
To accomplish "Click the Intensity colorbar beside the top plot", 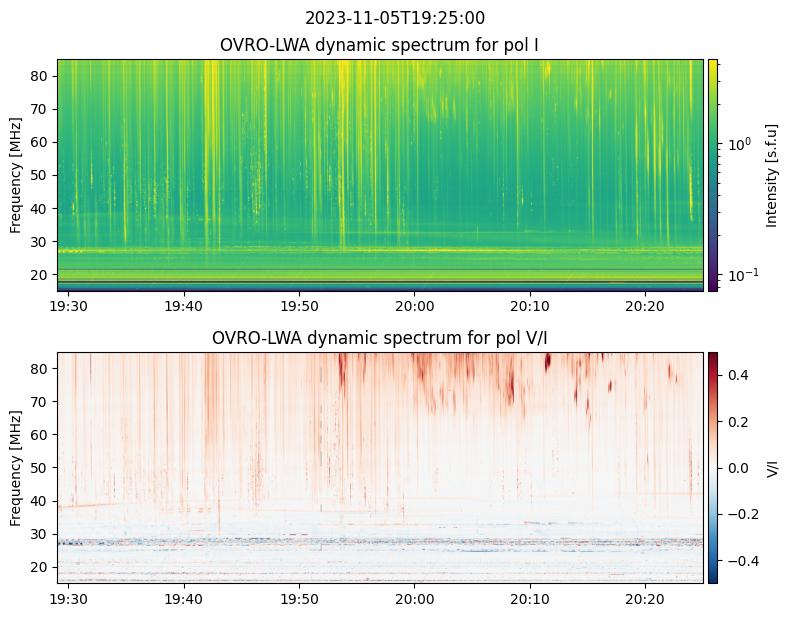I will coord(713,175).
